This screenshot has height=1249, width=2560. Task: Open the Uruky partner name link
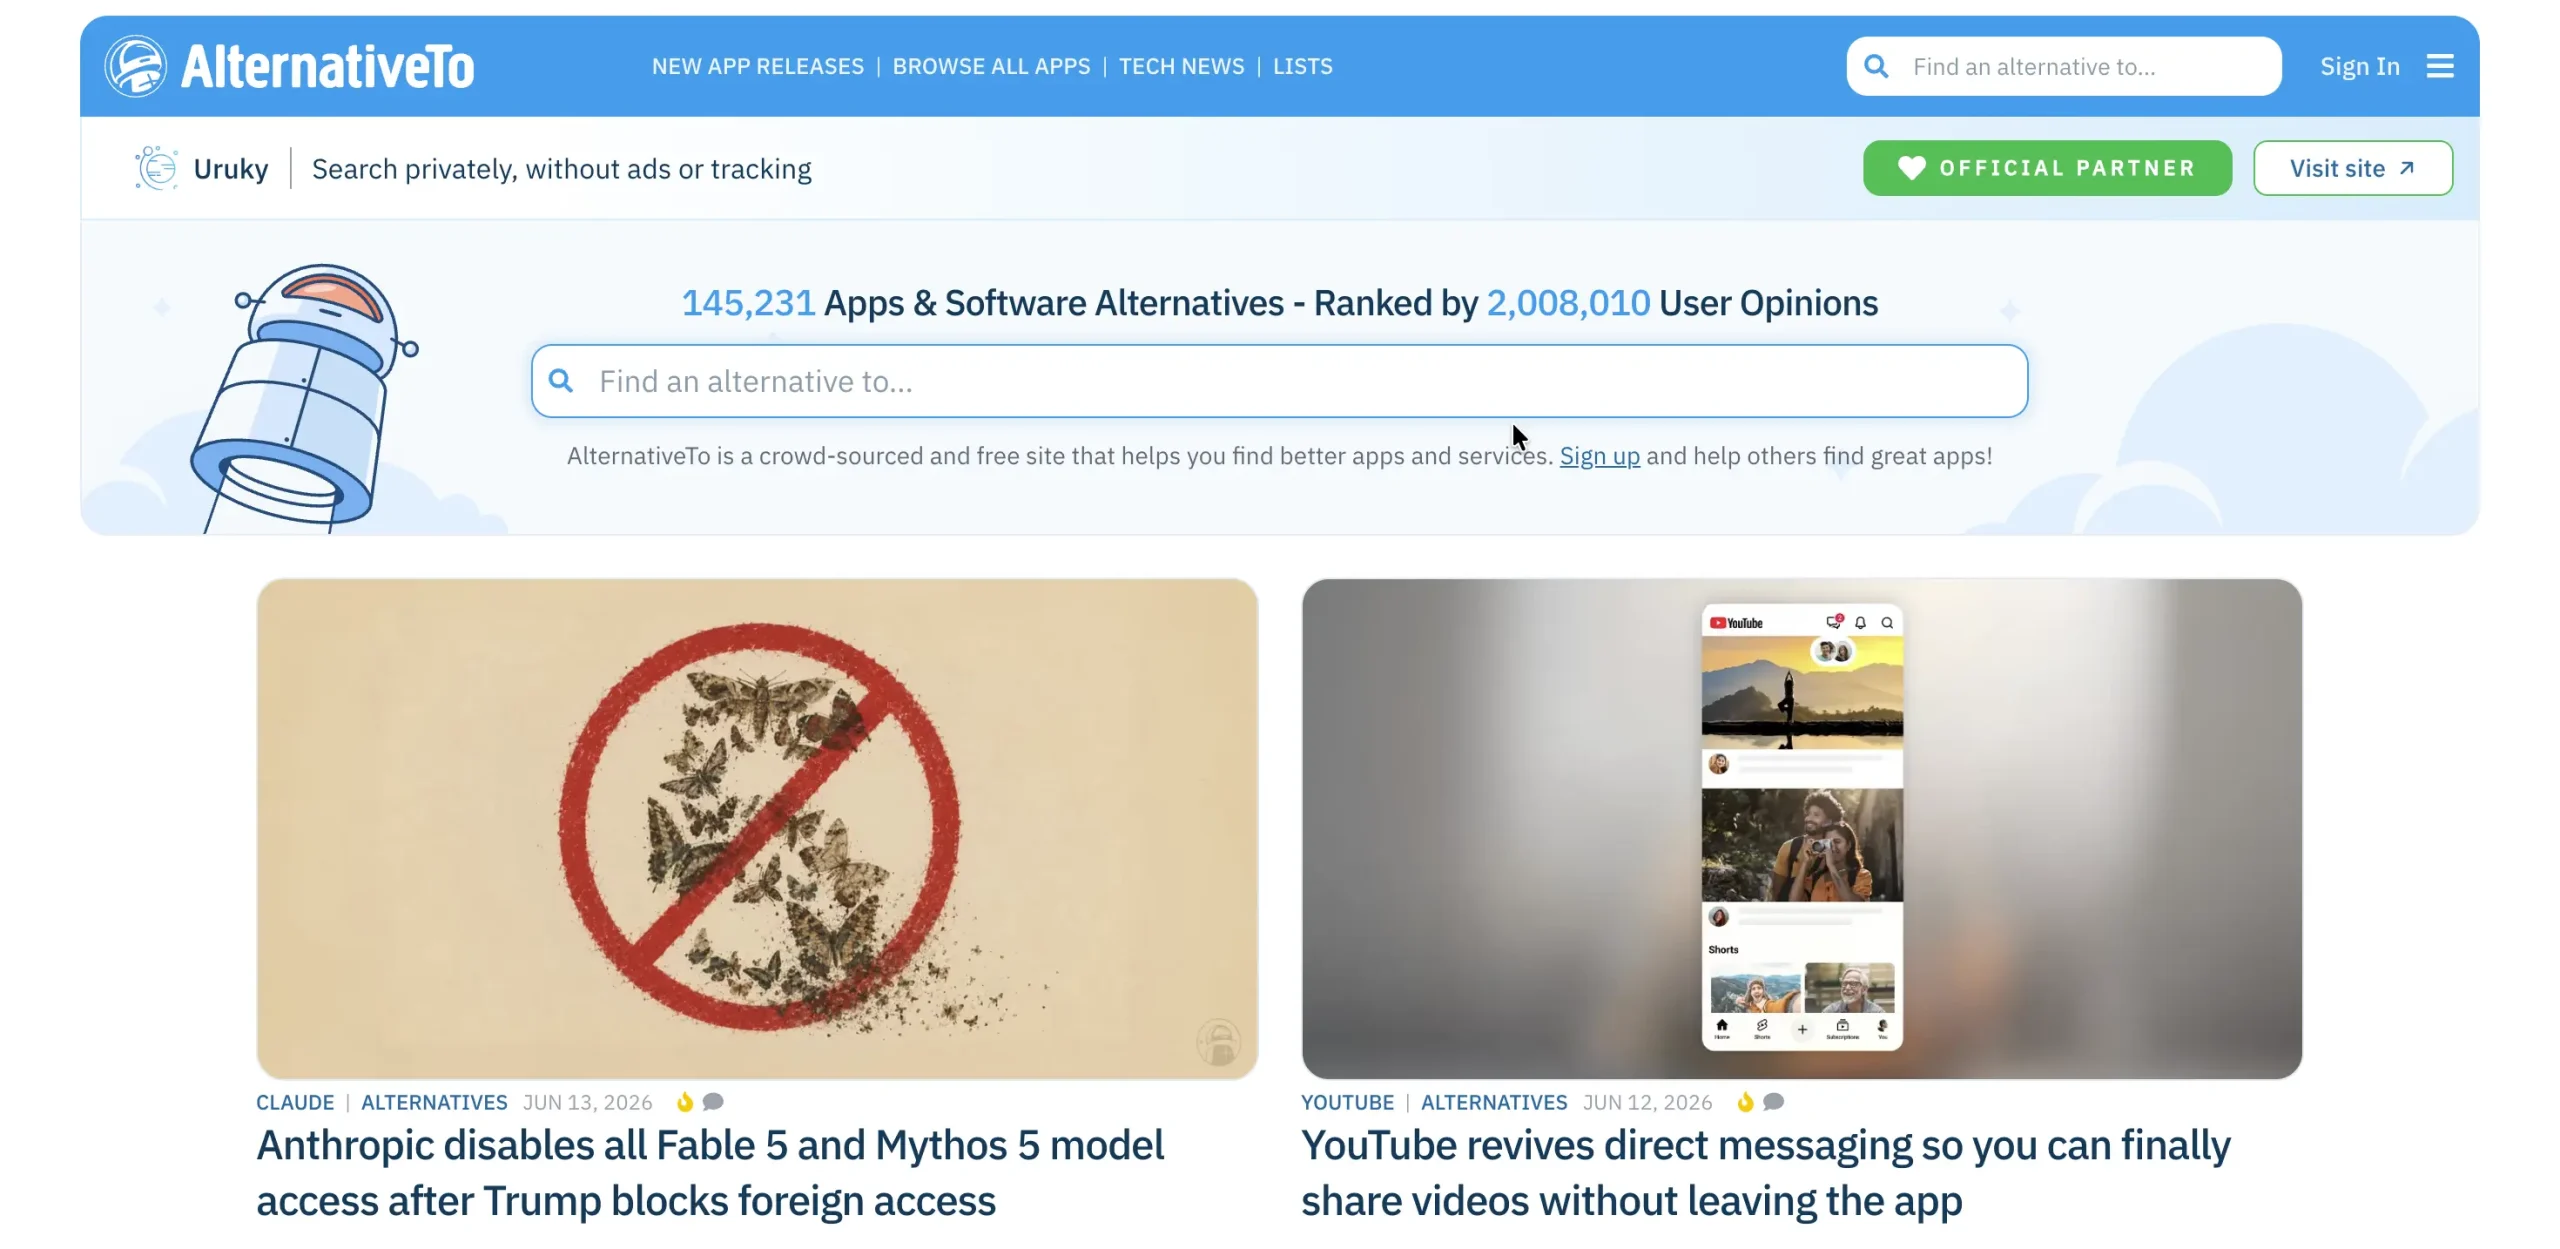point(231,169)
